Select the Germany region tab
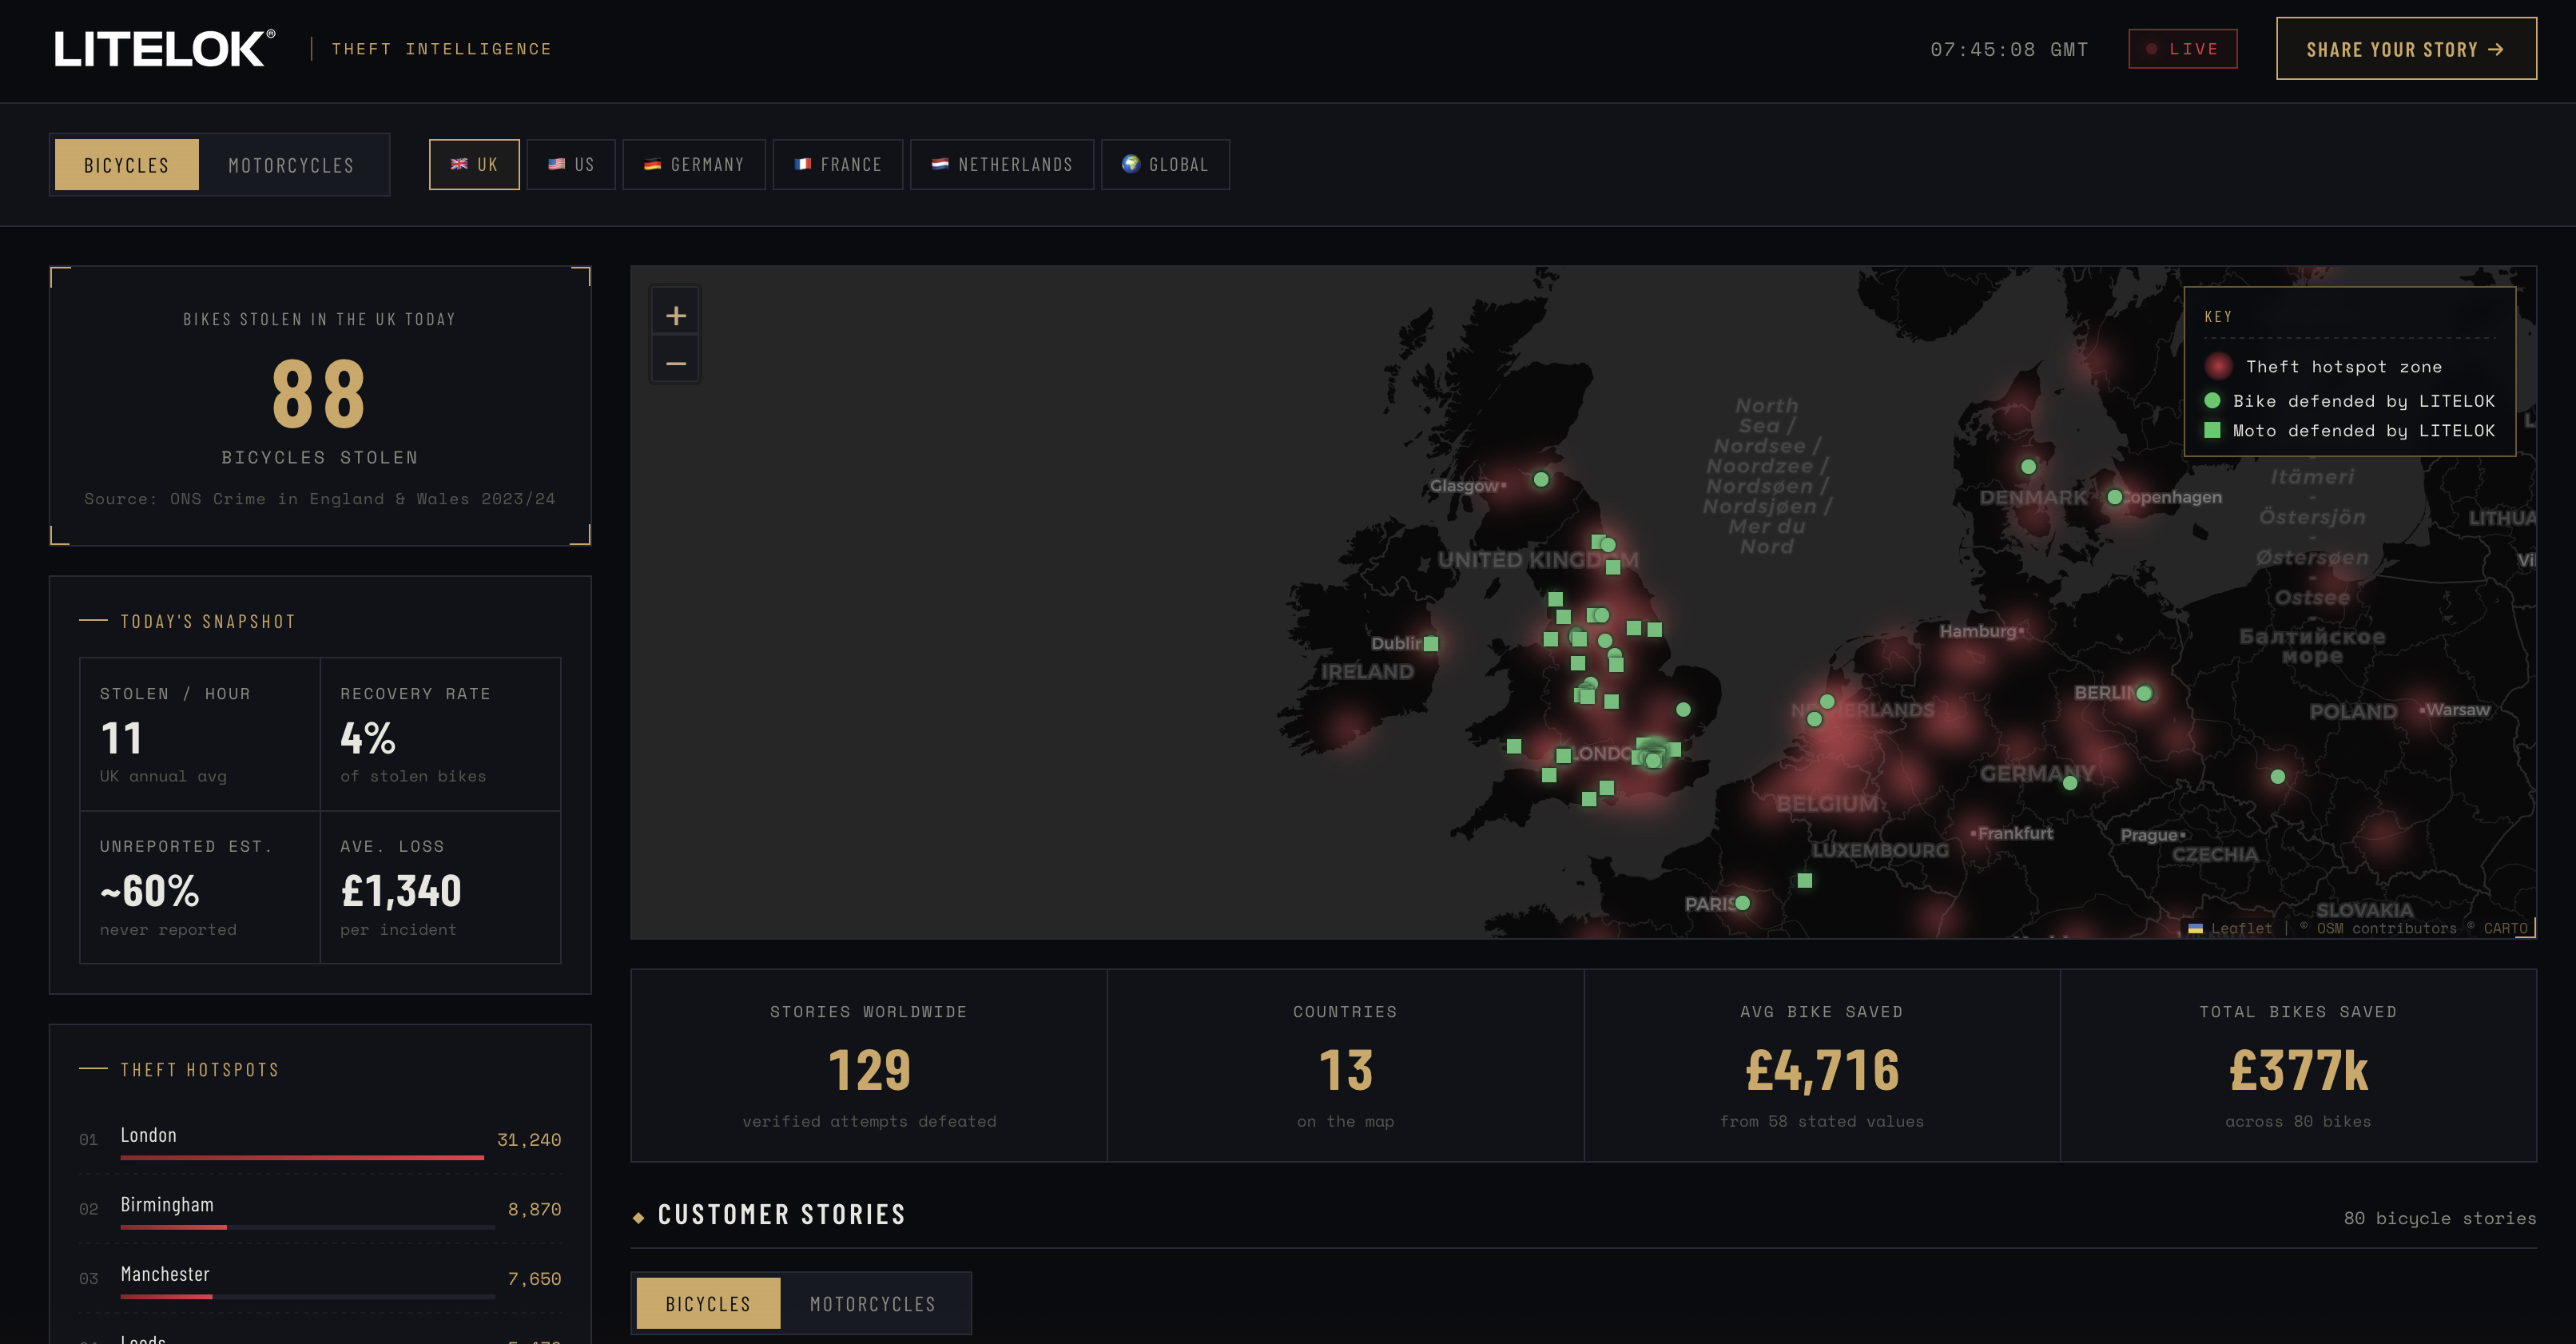 tap(694, 165)
